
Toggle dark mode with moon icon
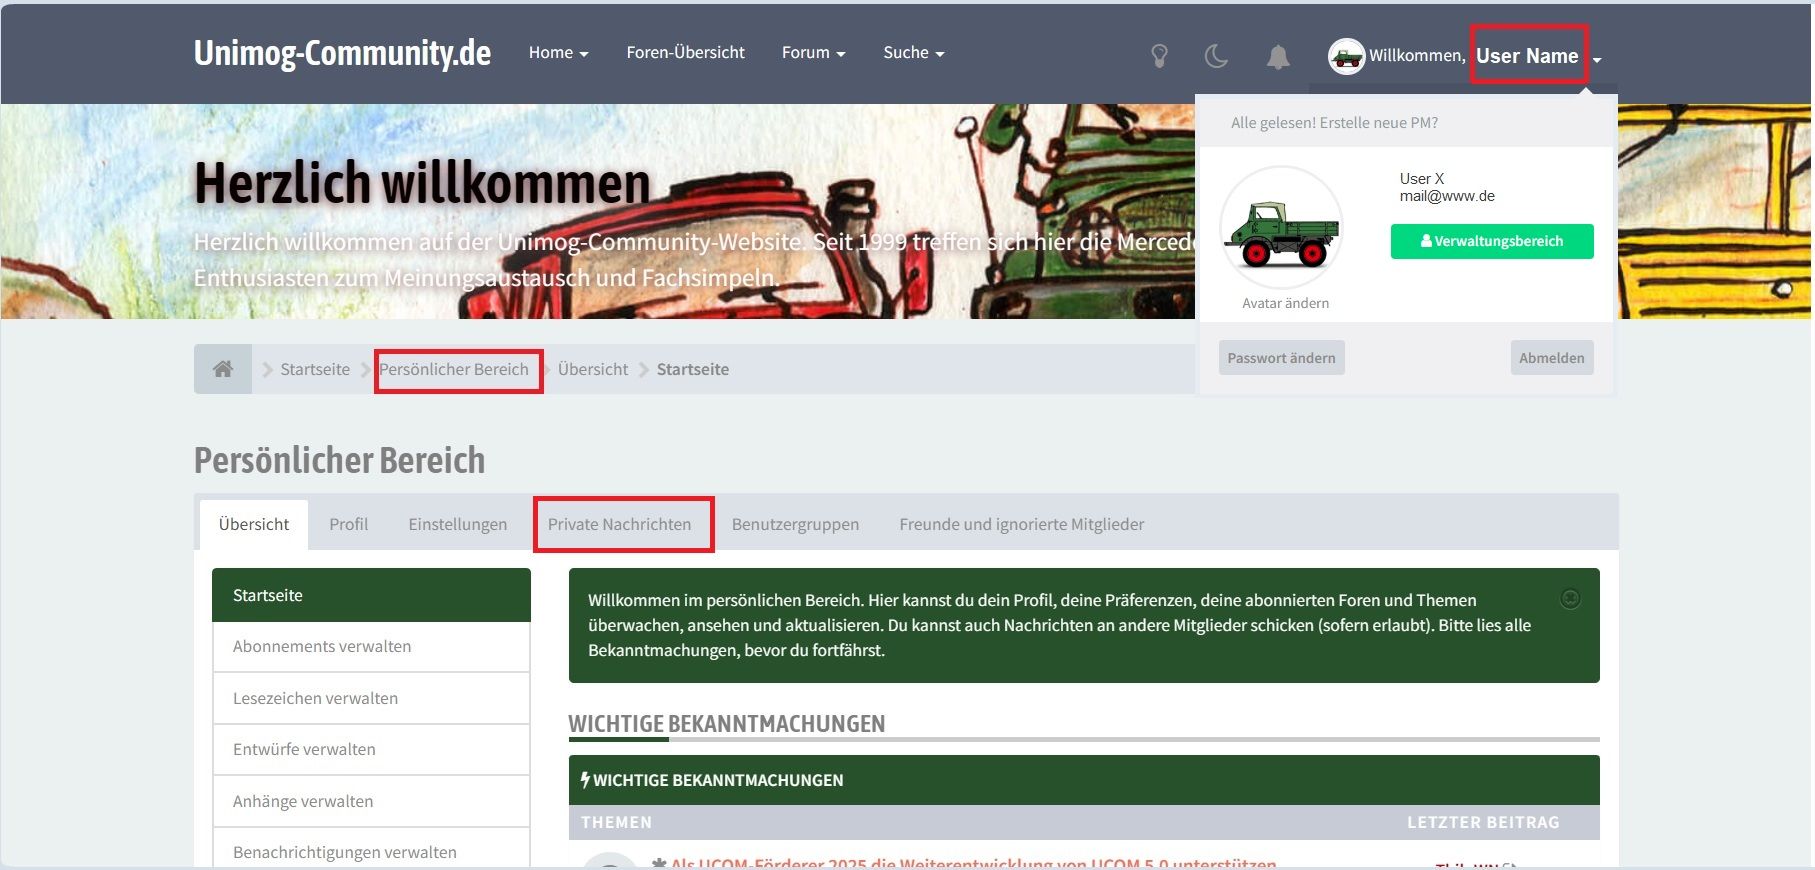pyautogui.click(x=1216, y=56)
